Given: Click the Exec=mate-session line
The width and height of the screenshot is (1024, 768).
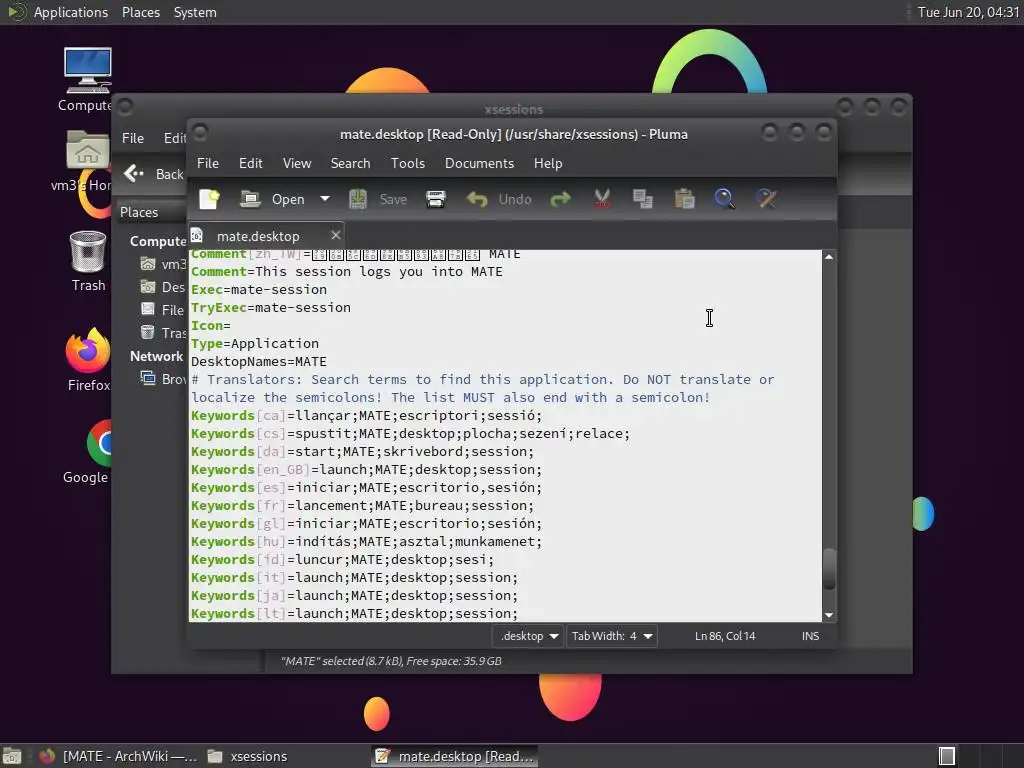Looking at the screenshot, I should tap(259, 289).
